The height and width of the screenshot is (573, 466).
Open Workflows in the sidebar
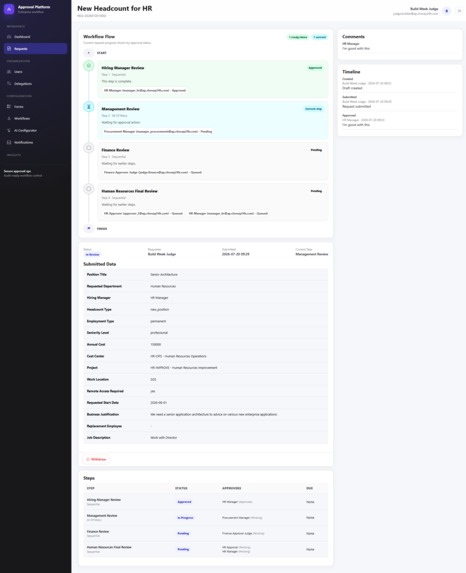click(x=35, y=118)
